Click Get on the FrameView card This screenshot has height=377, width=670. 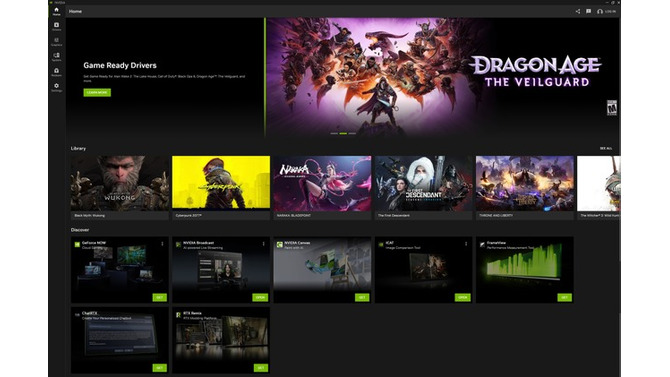point(564,297)
